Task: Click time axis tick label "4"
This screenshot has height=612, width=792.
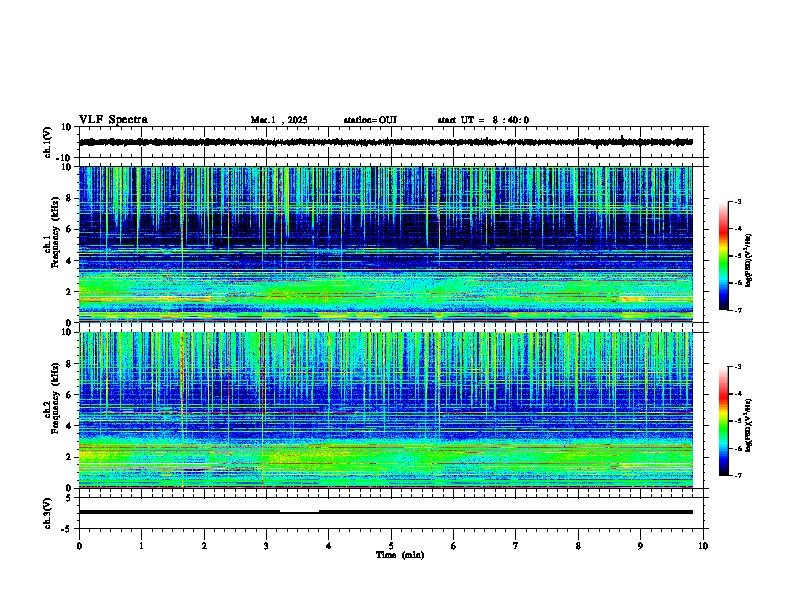Action: click(x=329, y=546)
